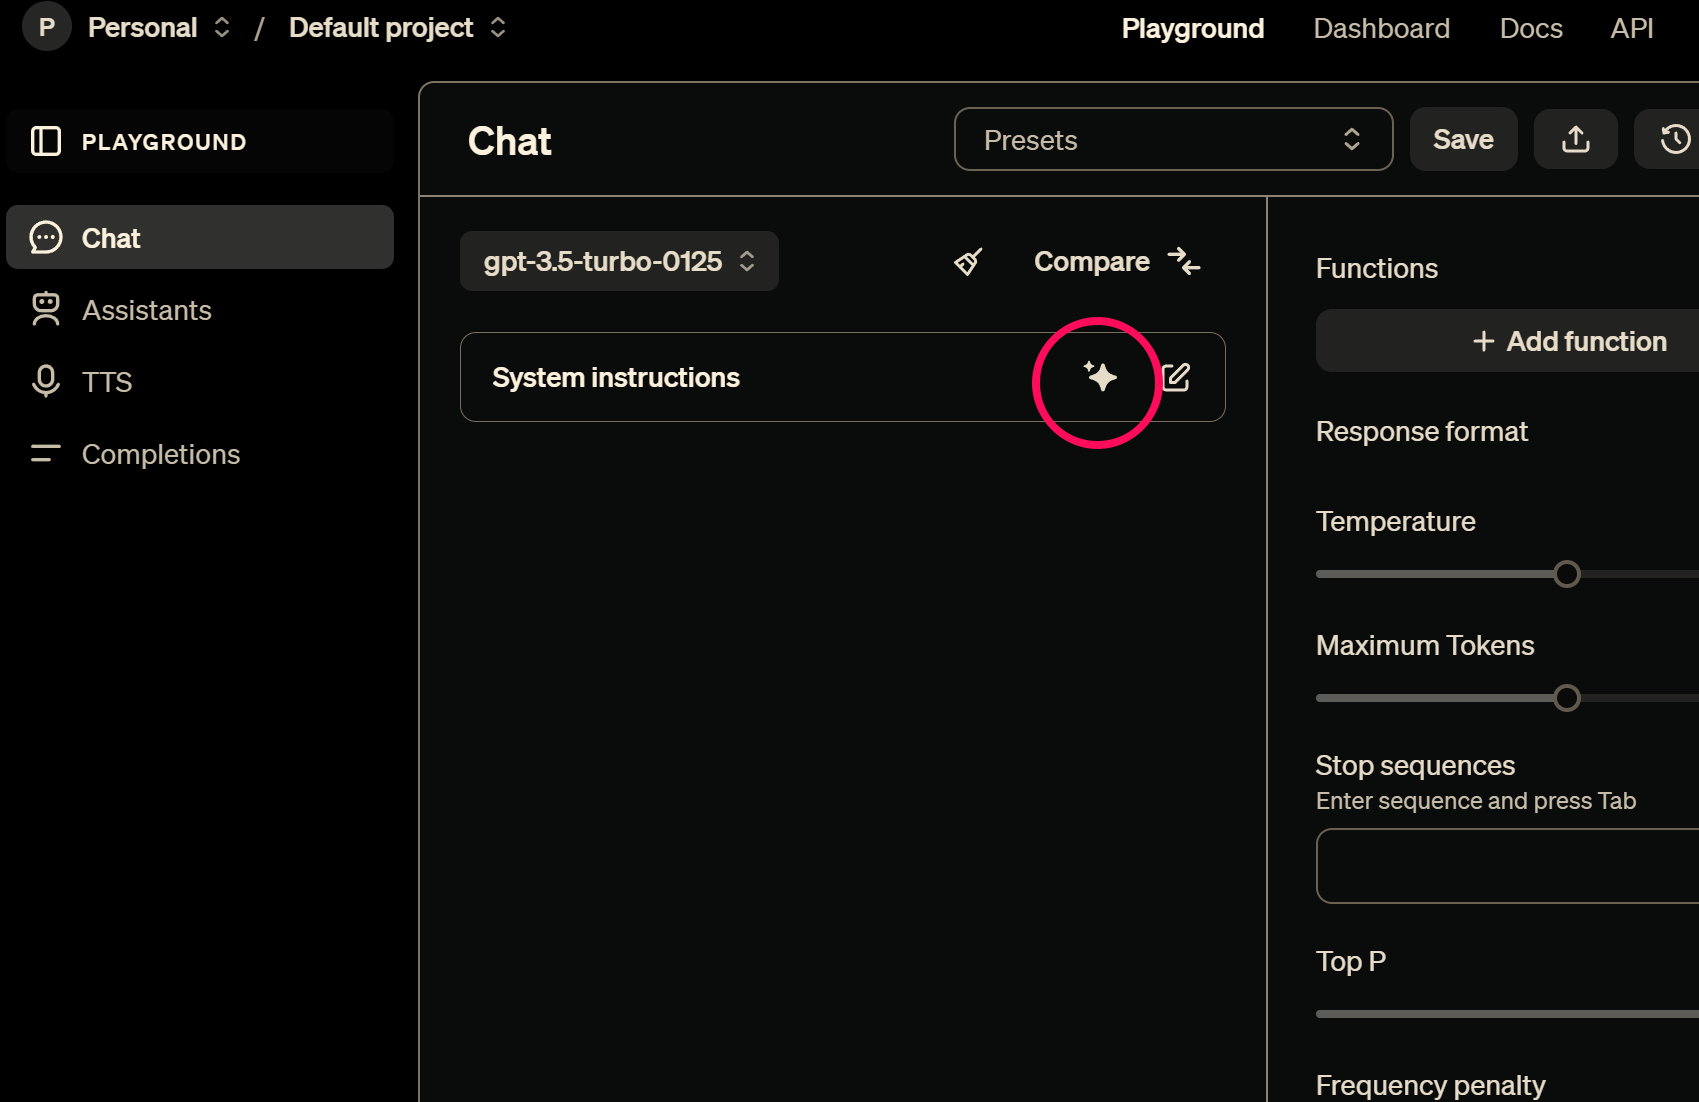The height and width of the screenshot is (1102, 1699).
Task: Click the Compare arrows button
Action: coord(1116,262)
